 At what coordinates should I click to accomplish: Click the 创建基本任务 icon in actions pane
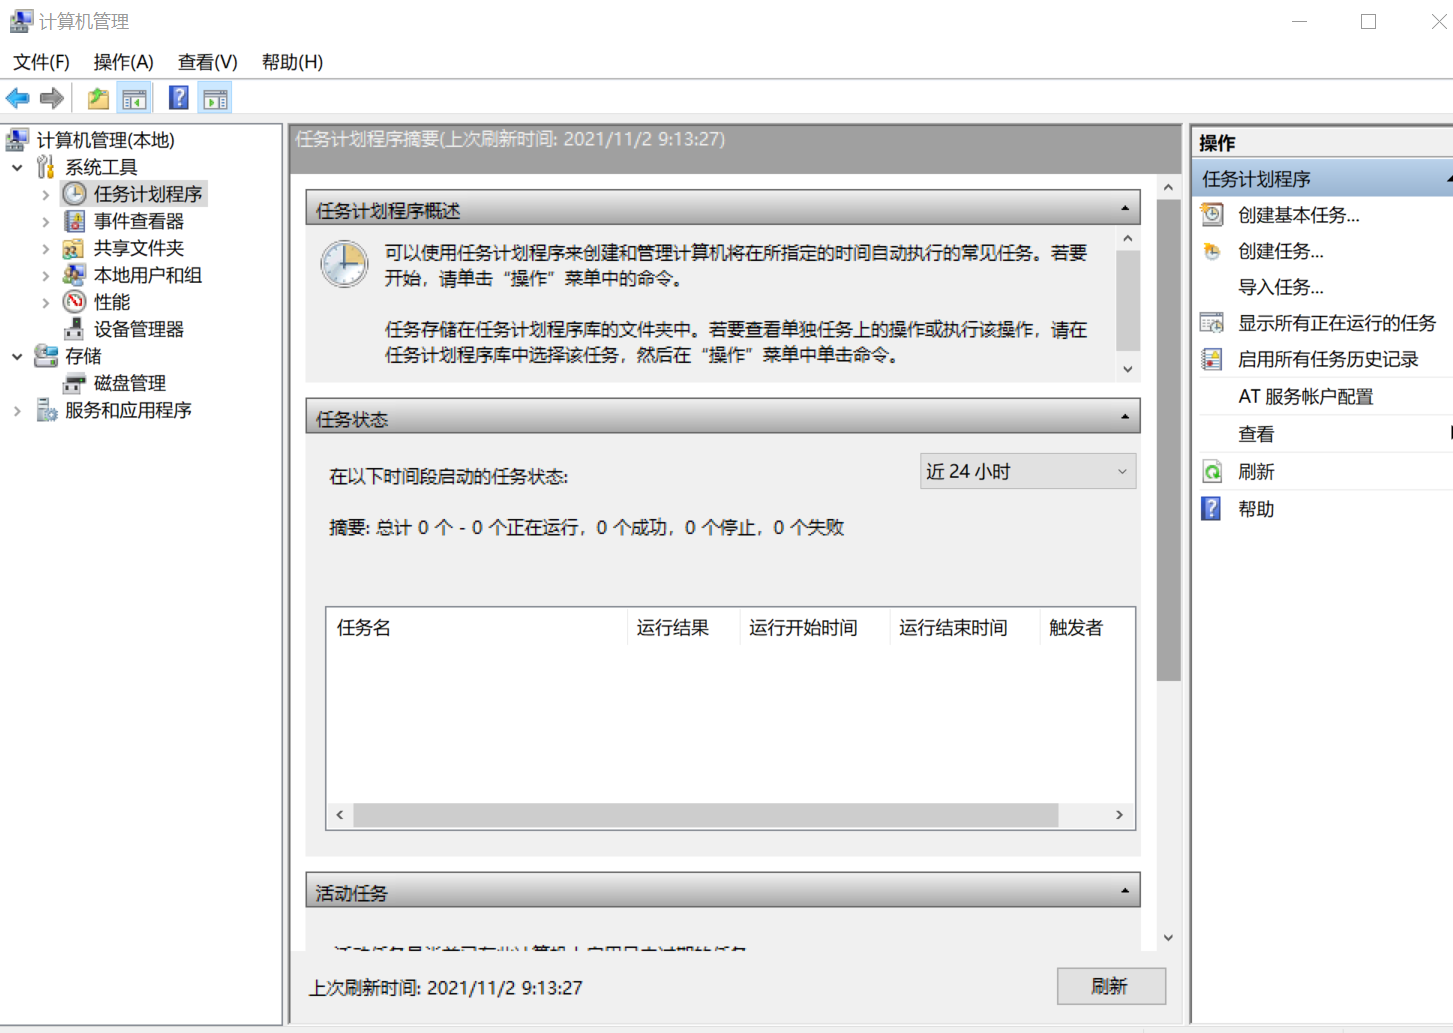pos(1212,215)
